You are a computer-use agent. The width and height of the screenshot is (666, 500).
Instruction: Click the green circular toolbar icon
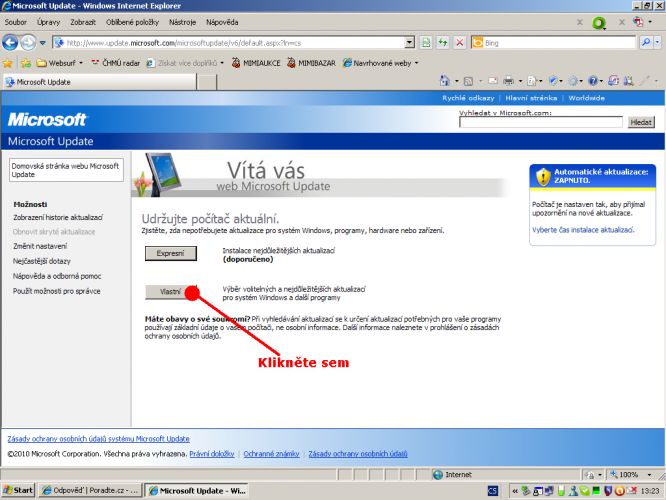click(598, 23)
